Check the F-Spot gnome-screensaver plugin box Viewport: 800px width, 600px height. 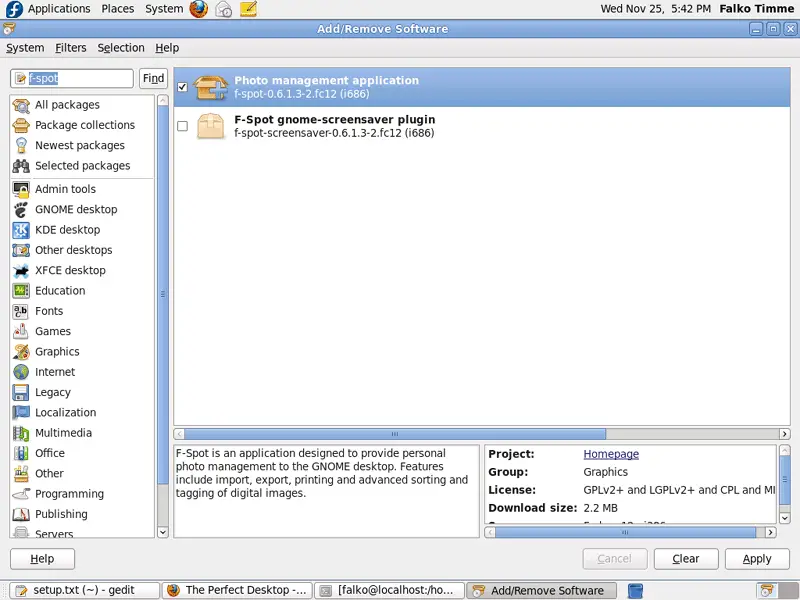(x=182, y=126)
